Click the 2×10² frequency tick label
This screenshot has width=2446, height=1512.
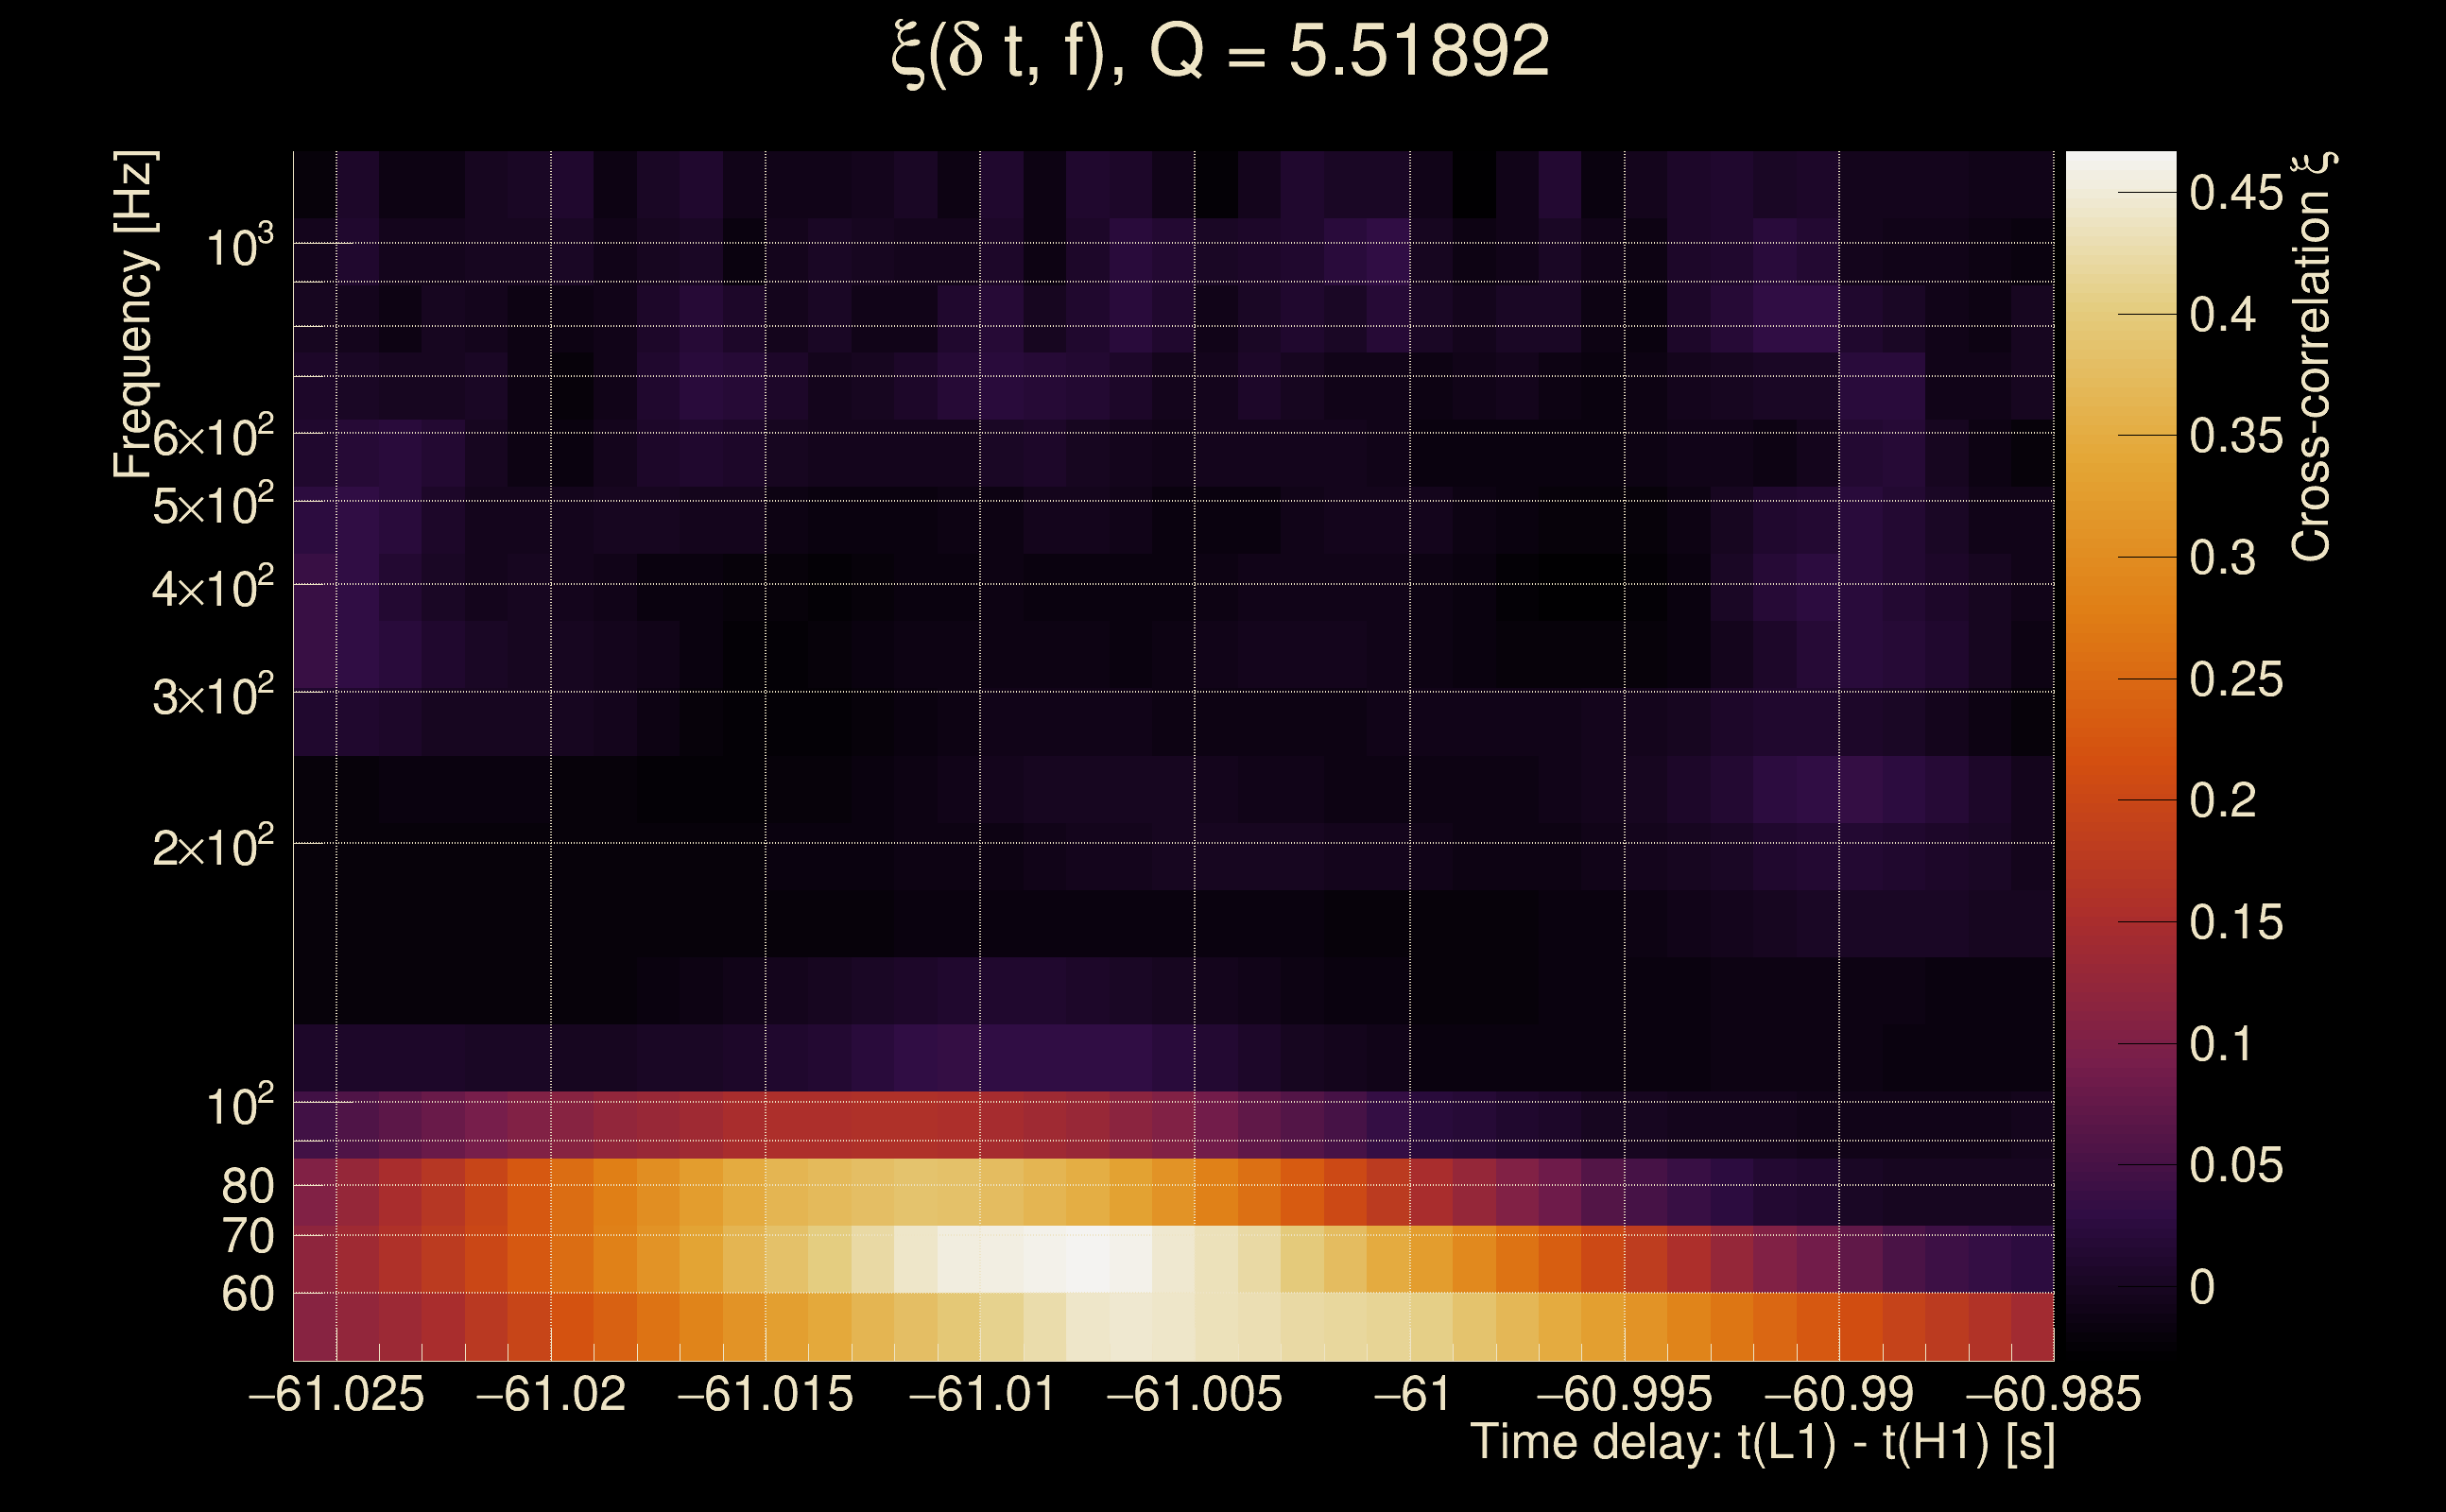click(x=212, y=847)
